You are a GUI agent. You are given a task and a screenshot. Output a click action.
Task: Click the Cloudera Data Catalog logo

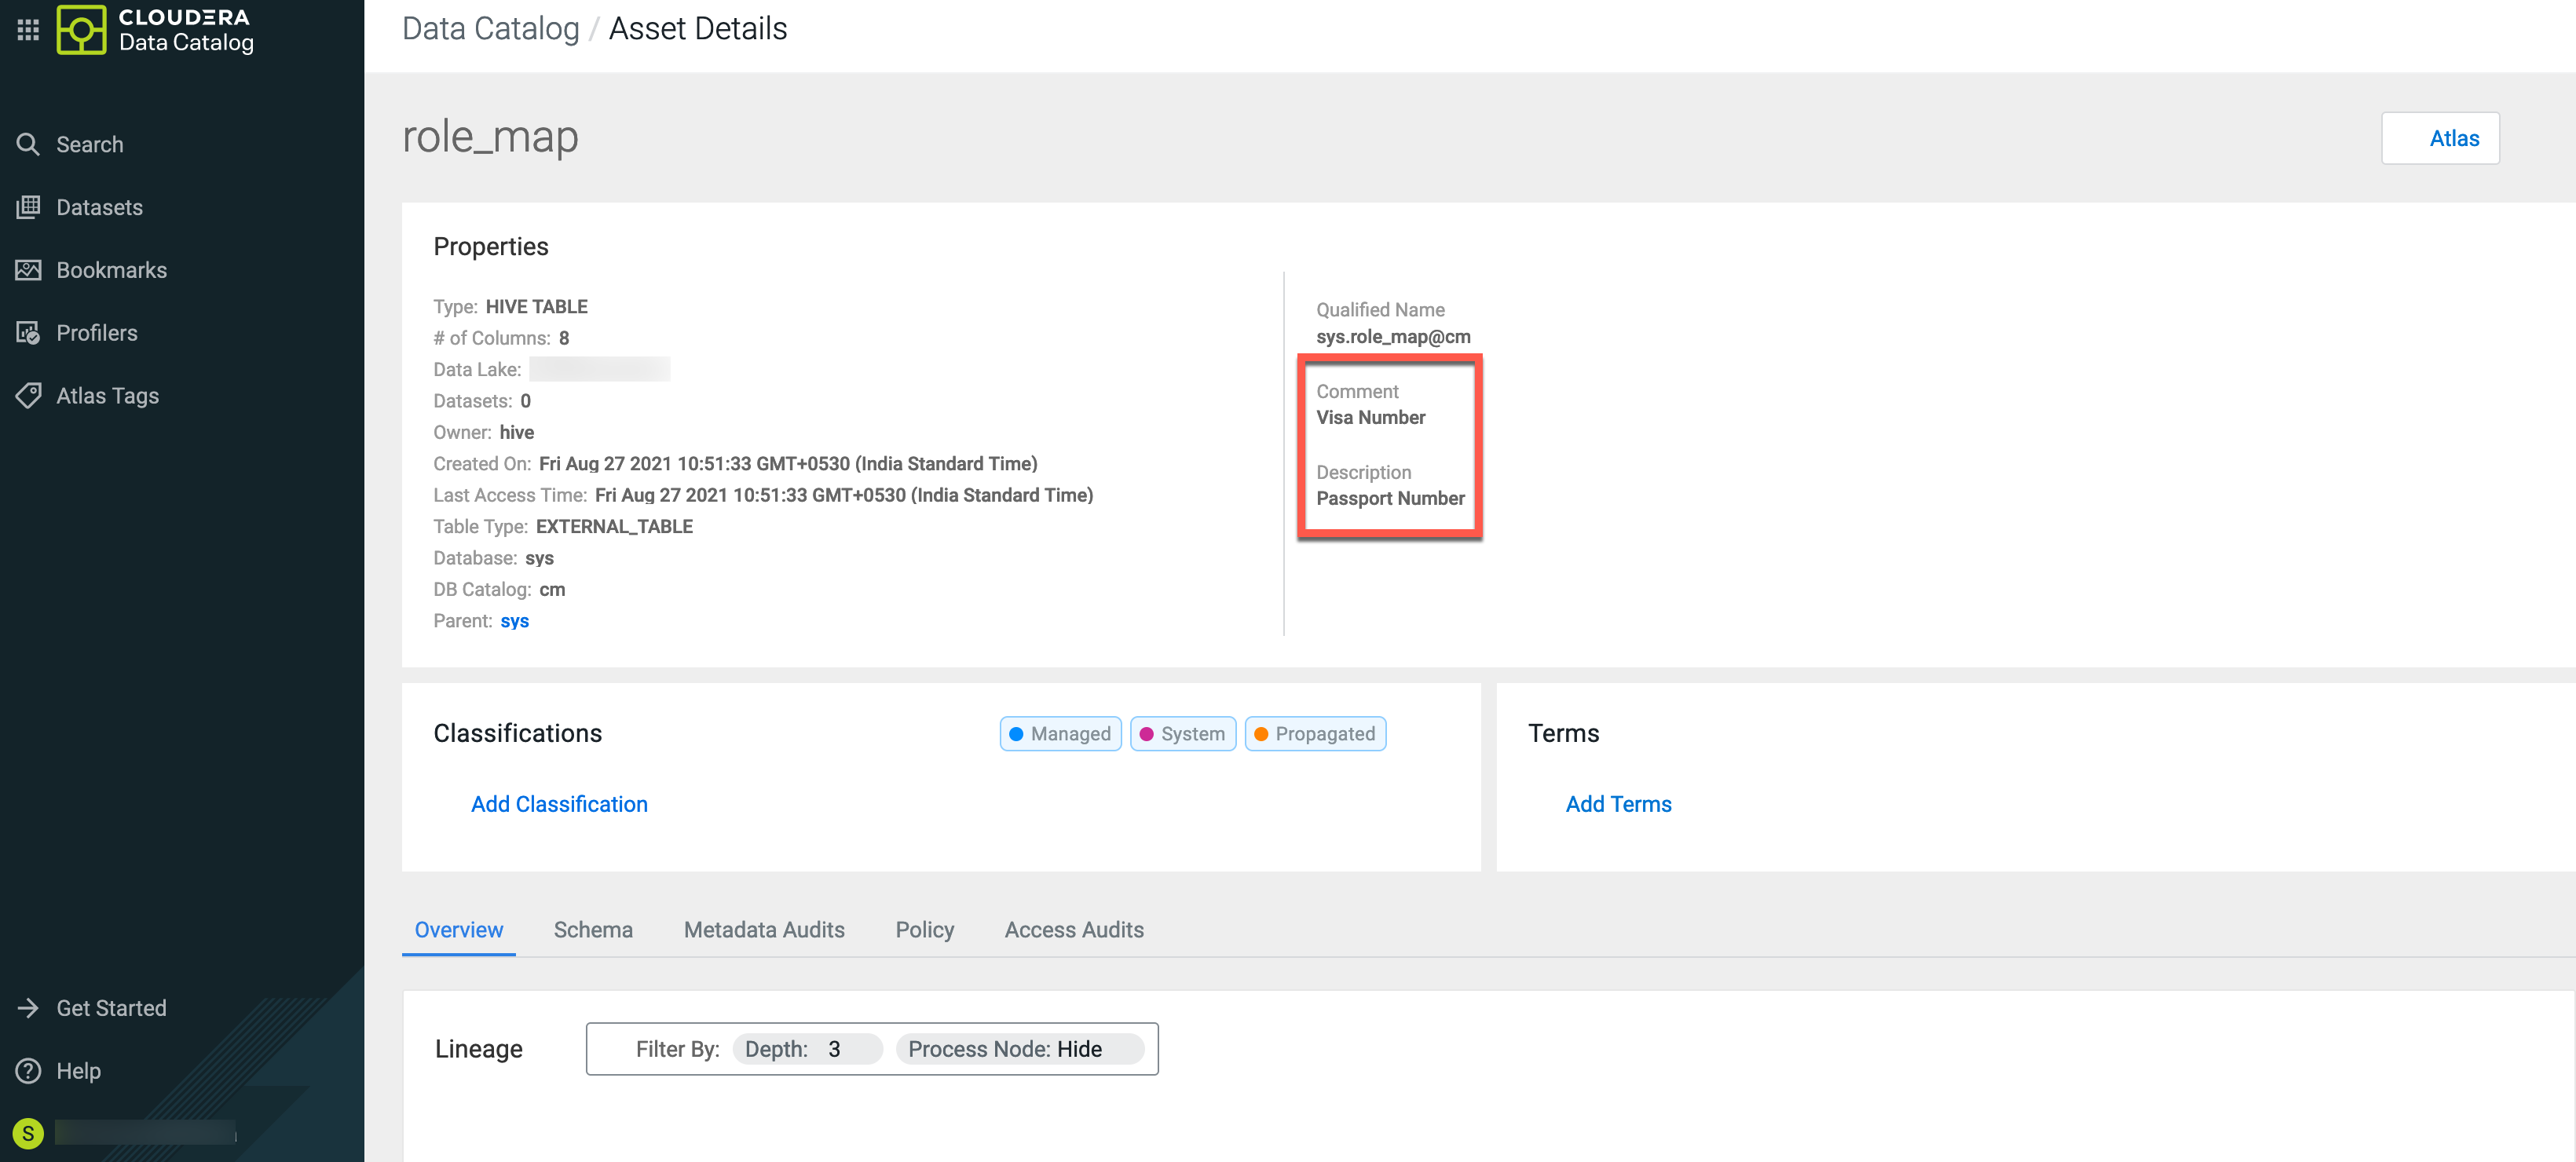[82, 29]
